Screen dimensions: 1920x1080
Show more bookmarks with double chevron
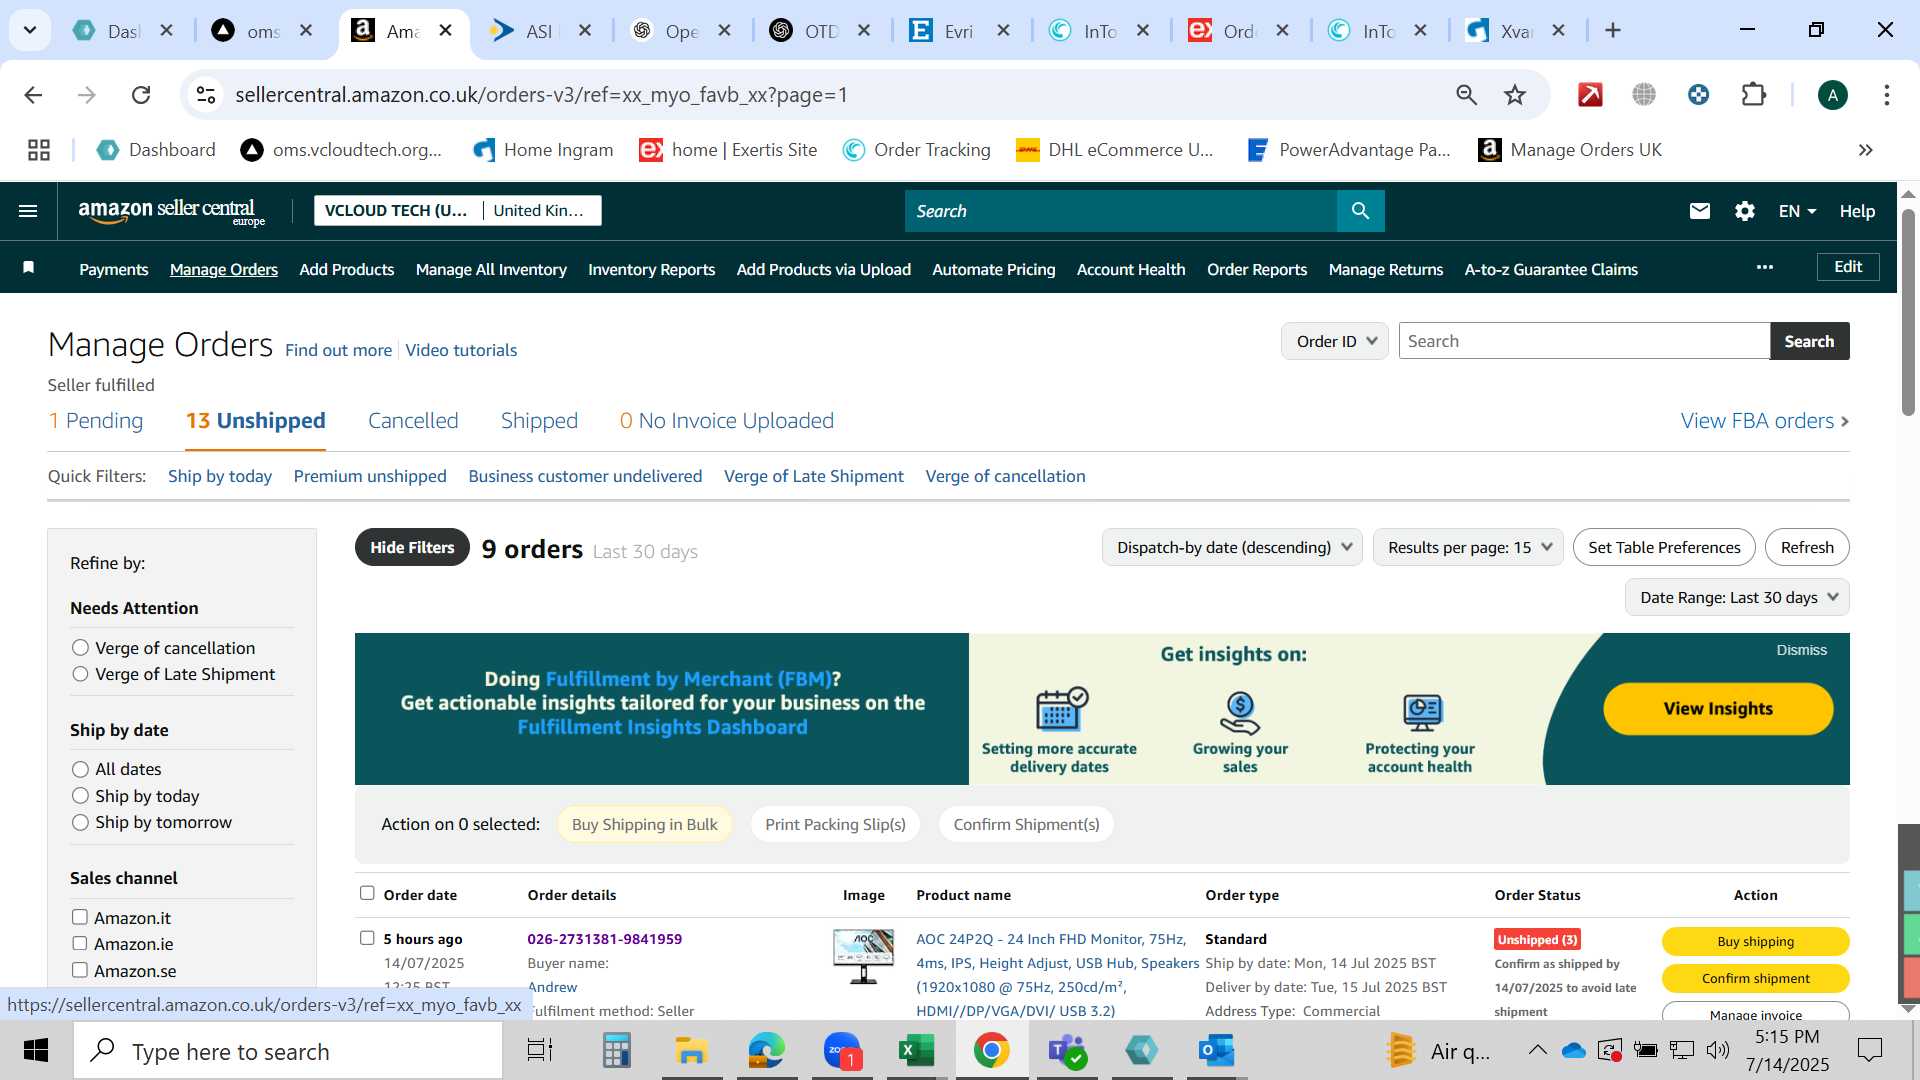1866,150
